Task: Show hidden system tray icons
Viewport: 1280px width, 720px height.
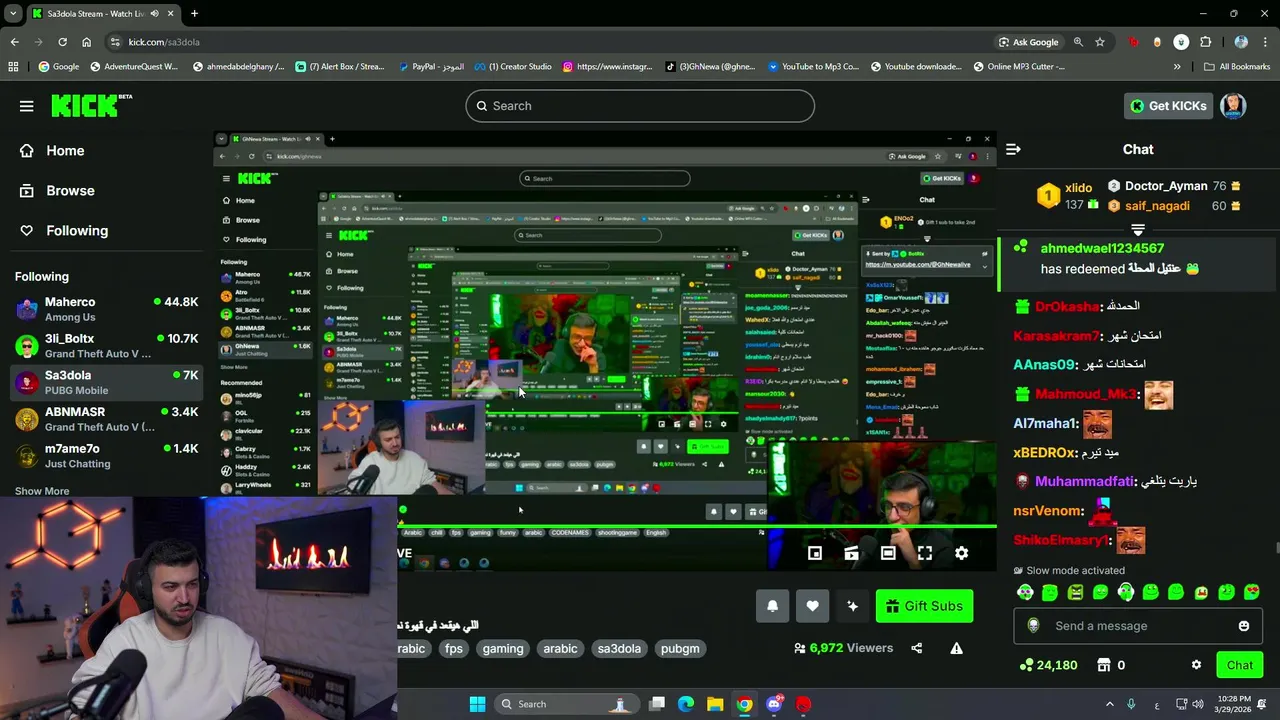Action: pyautogui.click(x=1109, y=704)
